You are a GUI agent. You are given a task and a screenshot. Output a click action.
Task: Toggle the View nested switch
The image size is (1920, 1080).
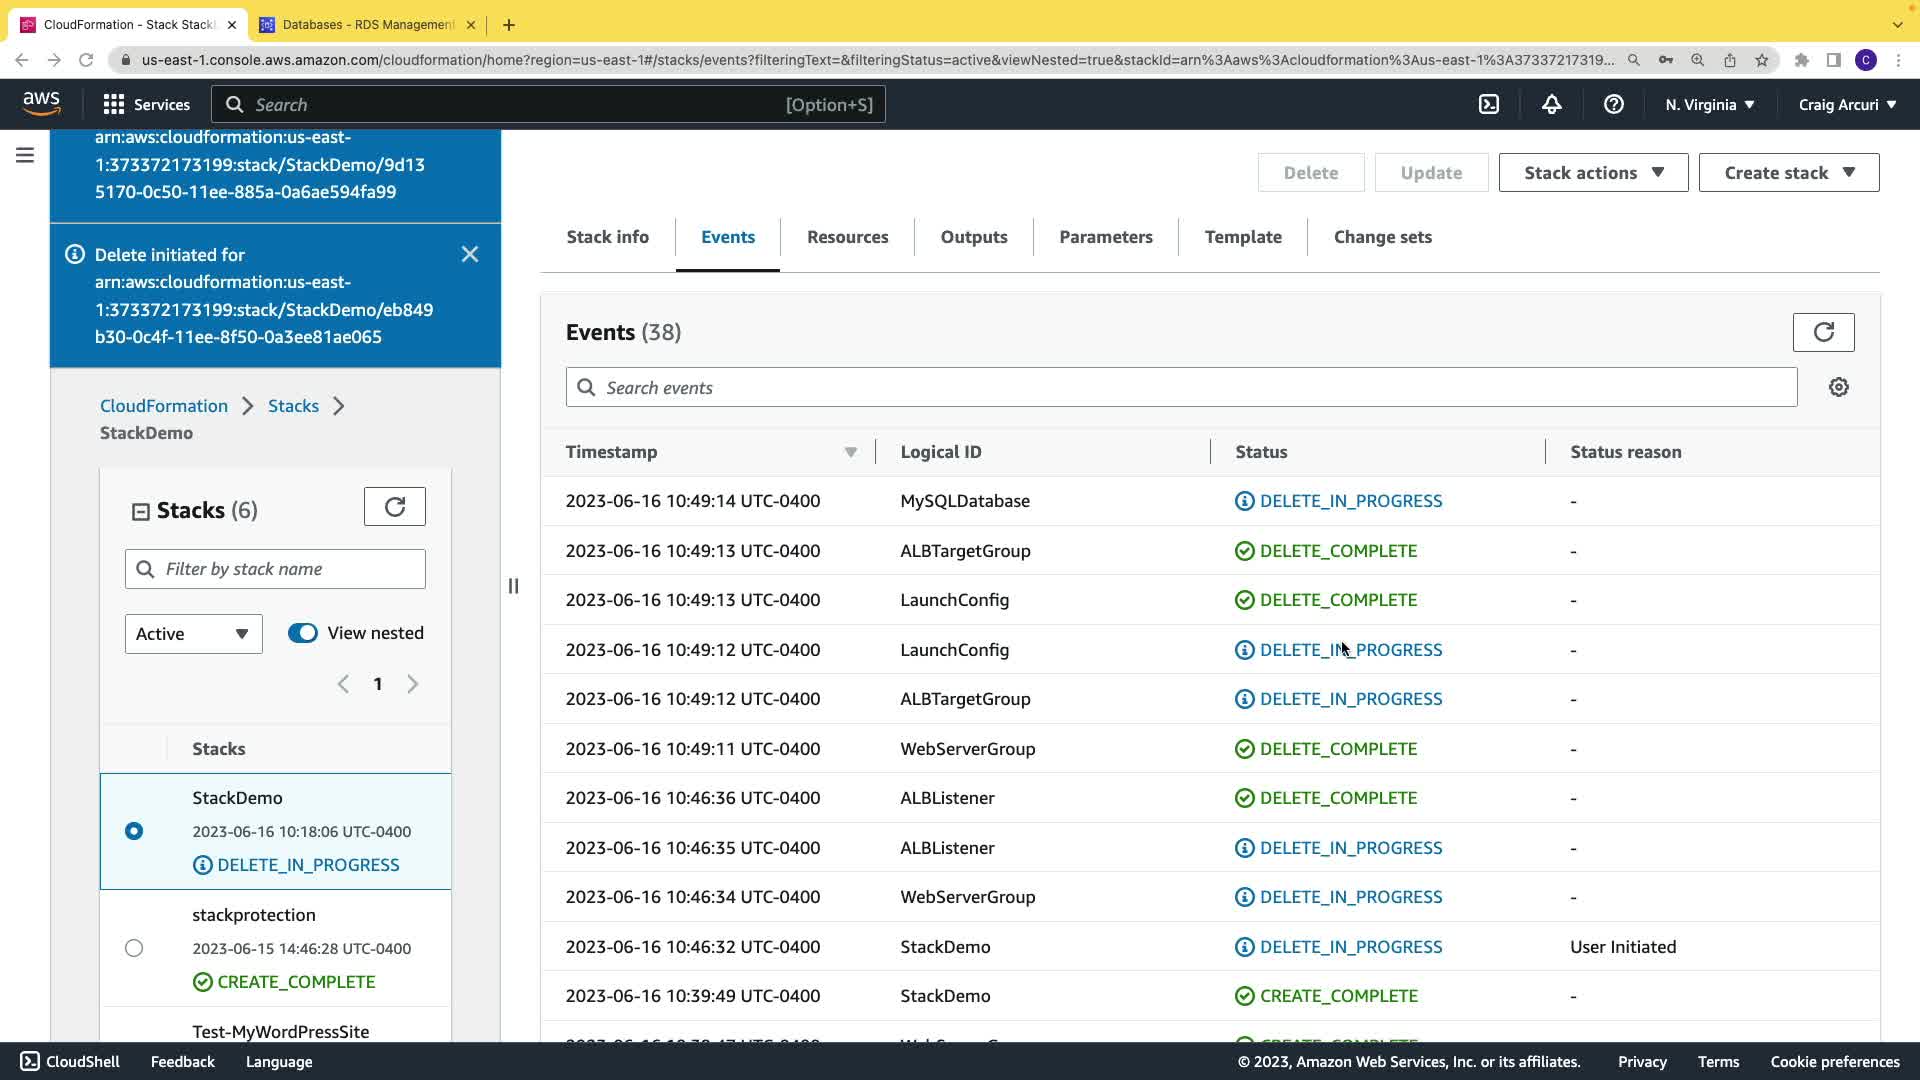[x=302, y=633]
